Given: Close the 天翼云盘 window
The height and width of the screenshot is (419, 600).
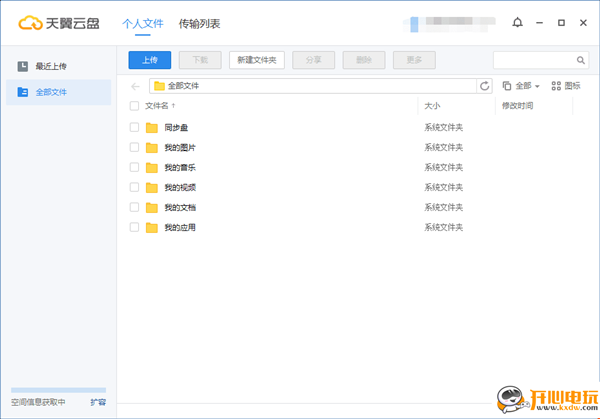Looking at the screenshot, I should [583, 23].
